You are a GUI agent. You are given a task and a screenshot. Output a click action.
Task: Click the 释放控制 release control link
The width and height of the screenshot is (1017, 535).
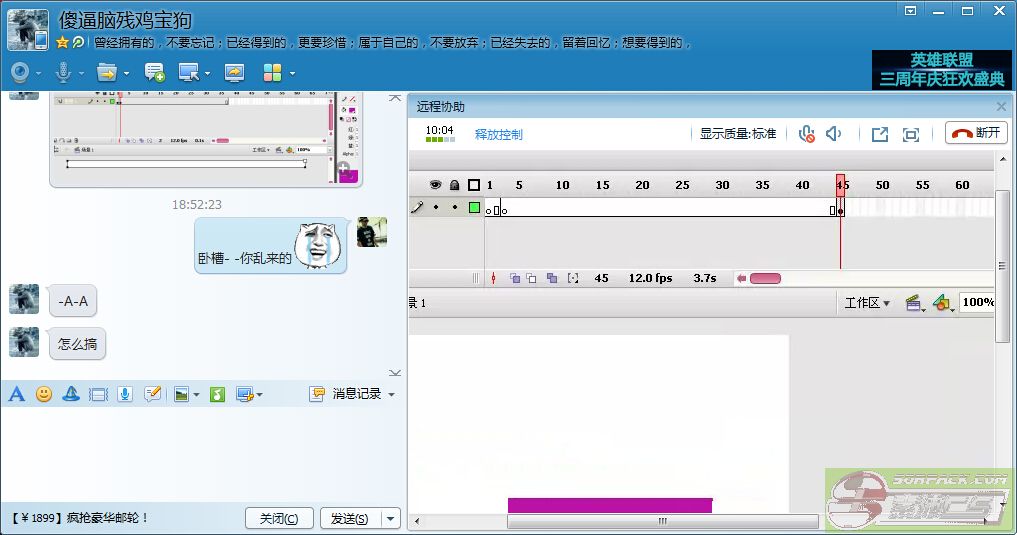click(498, 134)
